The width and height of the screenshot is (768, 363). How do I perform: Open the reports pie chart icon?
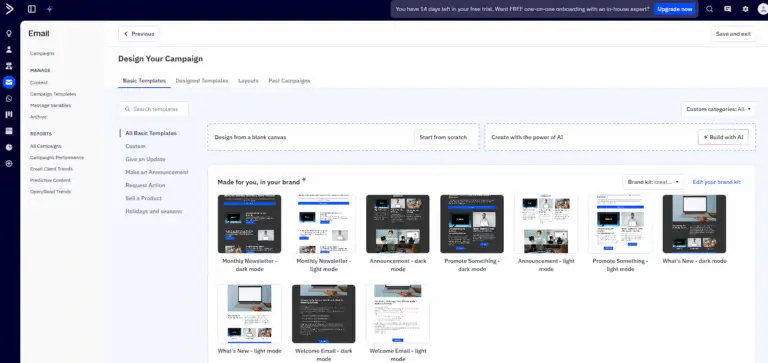(9, 147)
